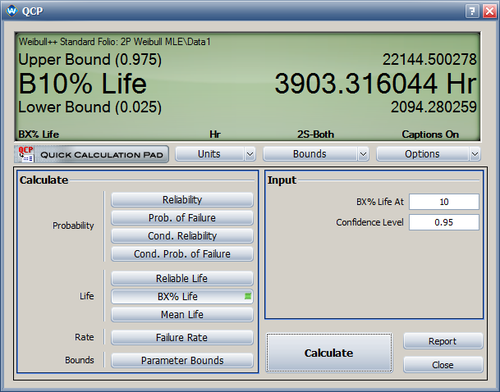The image size is (500, 392).
Task: Click the lower bound value 2094.280259
Action: tap(434, 107)
